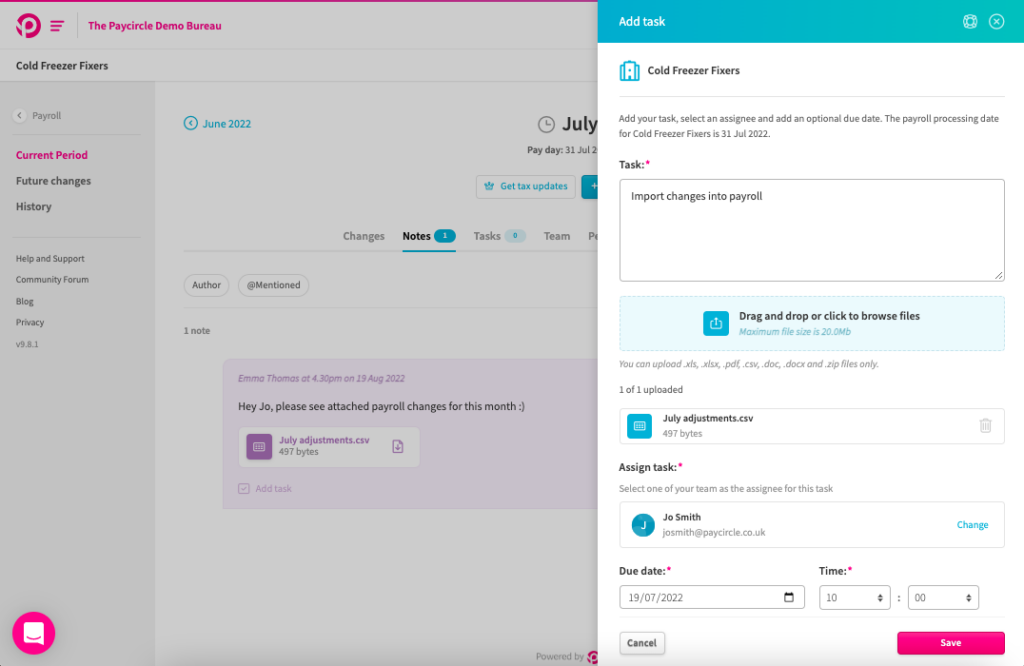Open the due date calendar picker
This screenshot has height=666, width=1024.
(x=792, y=597)
